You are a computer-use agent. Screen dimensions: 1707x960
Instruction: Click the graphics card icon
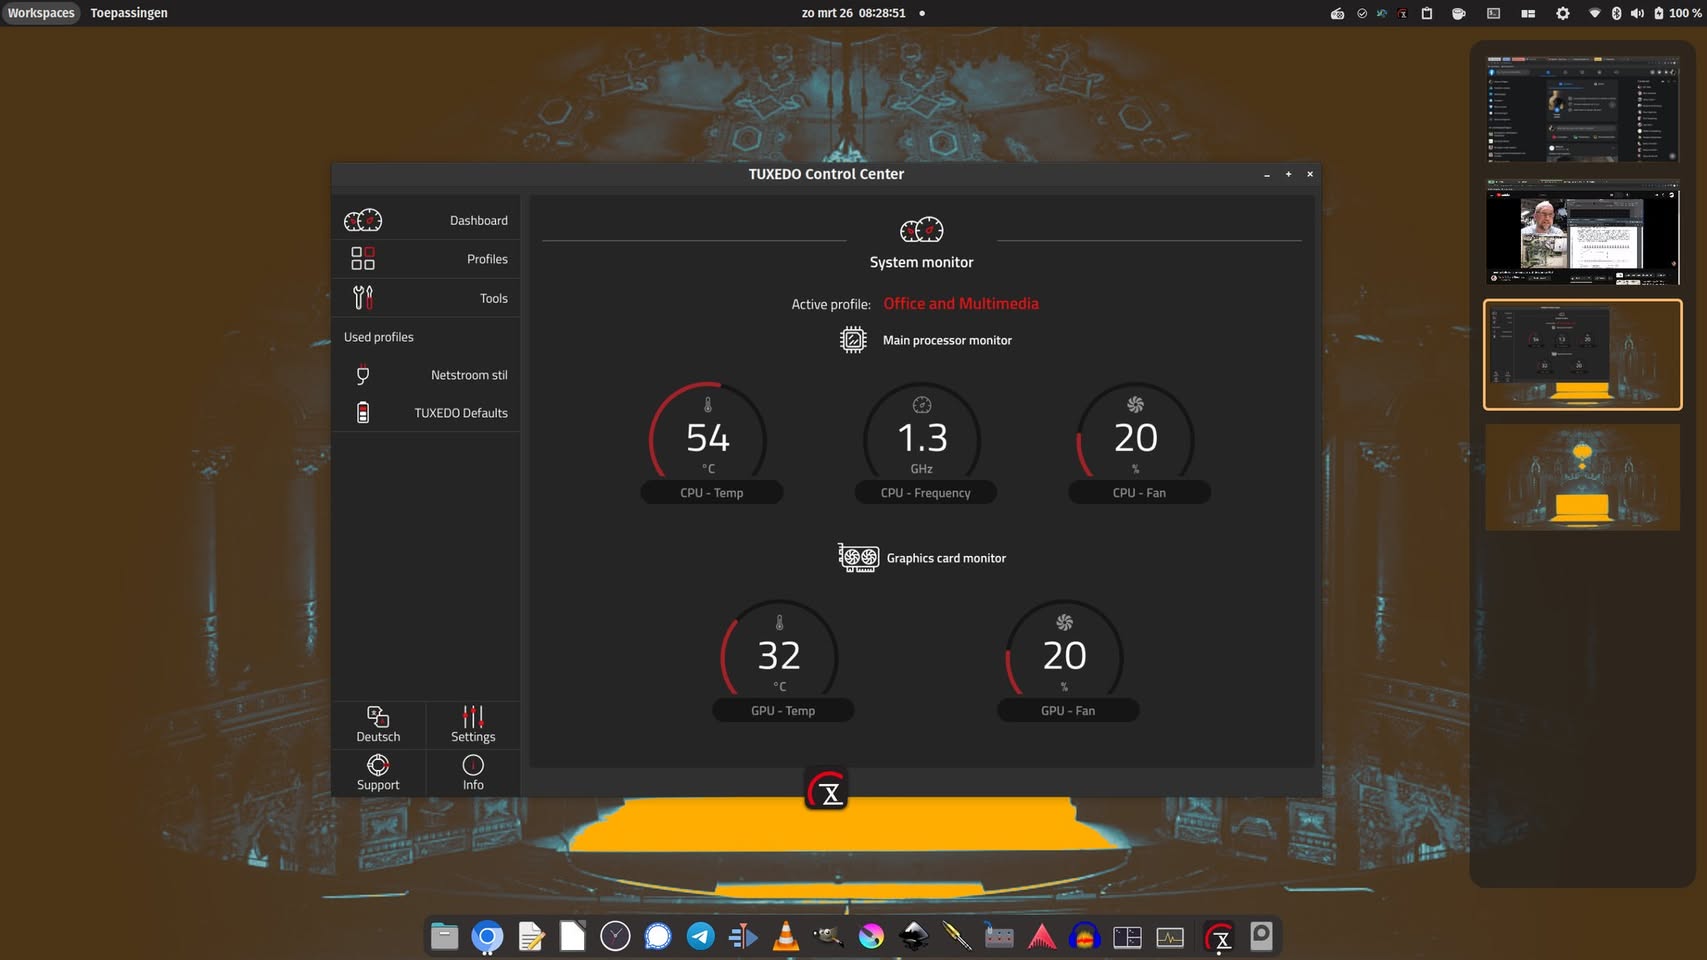[x=858, y=558]
